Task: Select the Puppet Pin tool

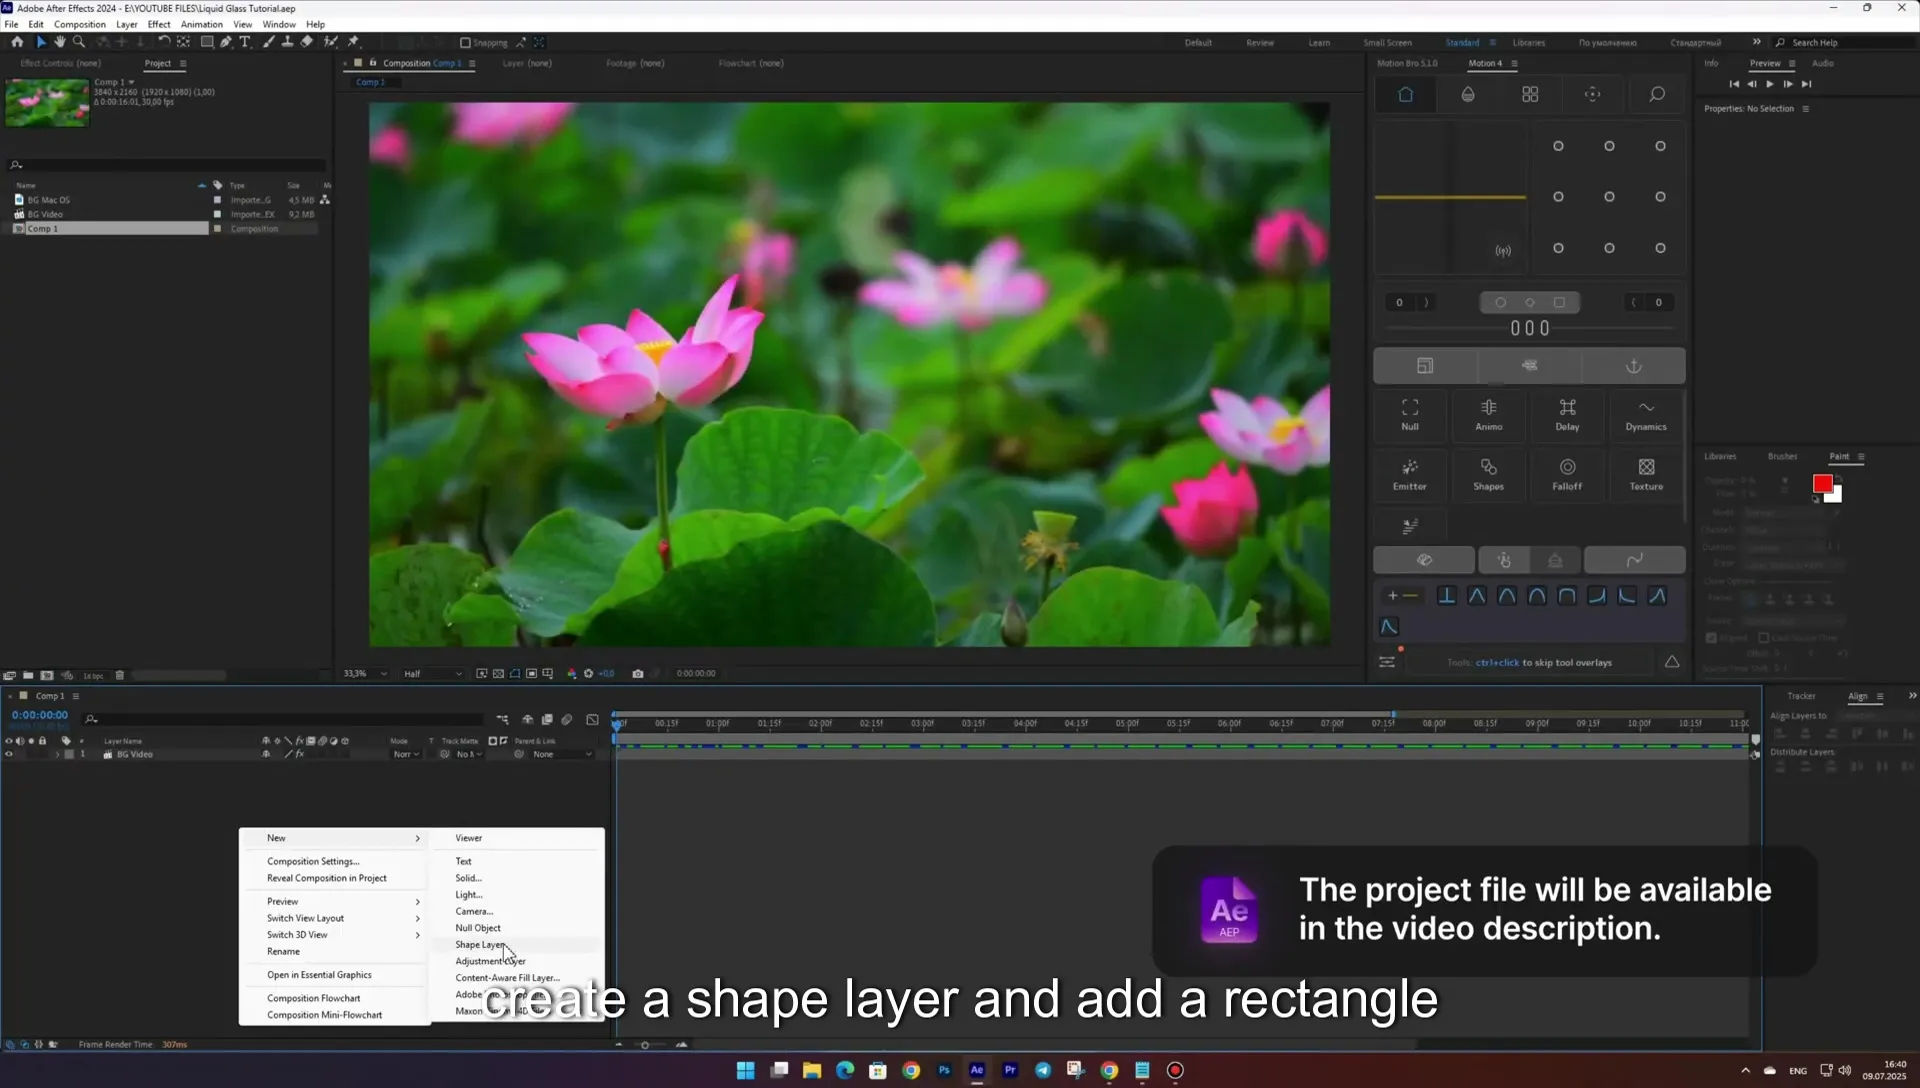Action: point(353,42)
